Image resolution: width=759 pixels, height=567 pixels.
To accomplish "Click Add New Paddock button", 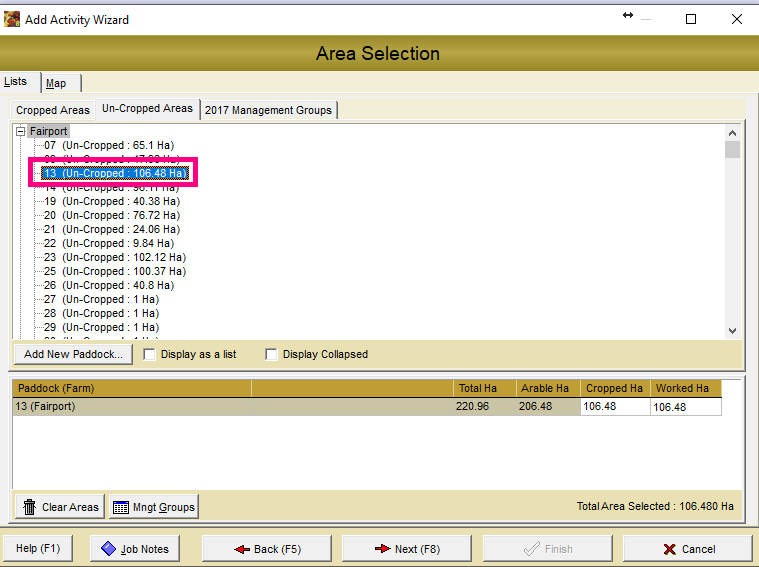I will click(x=73, y=354).
